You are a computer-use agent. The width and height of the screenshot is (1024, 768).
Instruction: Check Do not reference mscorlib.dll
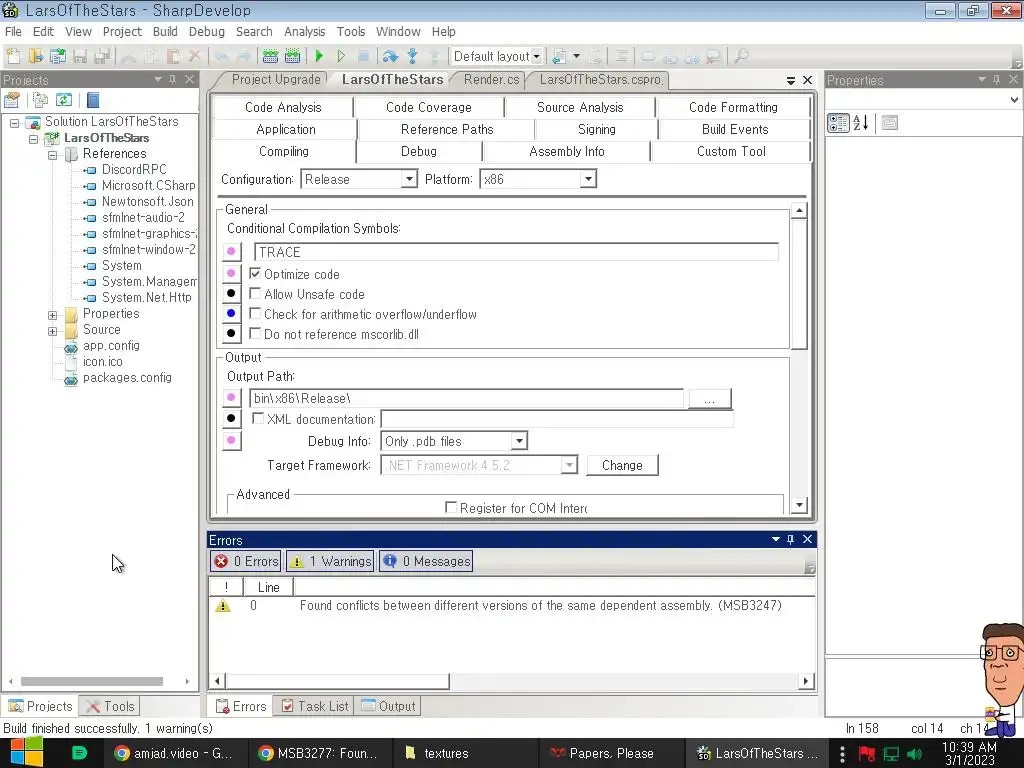click(x=255, y=334)
